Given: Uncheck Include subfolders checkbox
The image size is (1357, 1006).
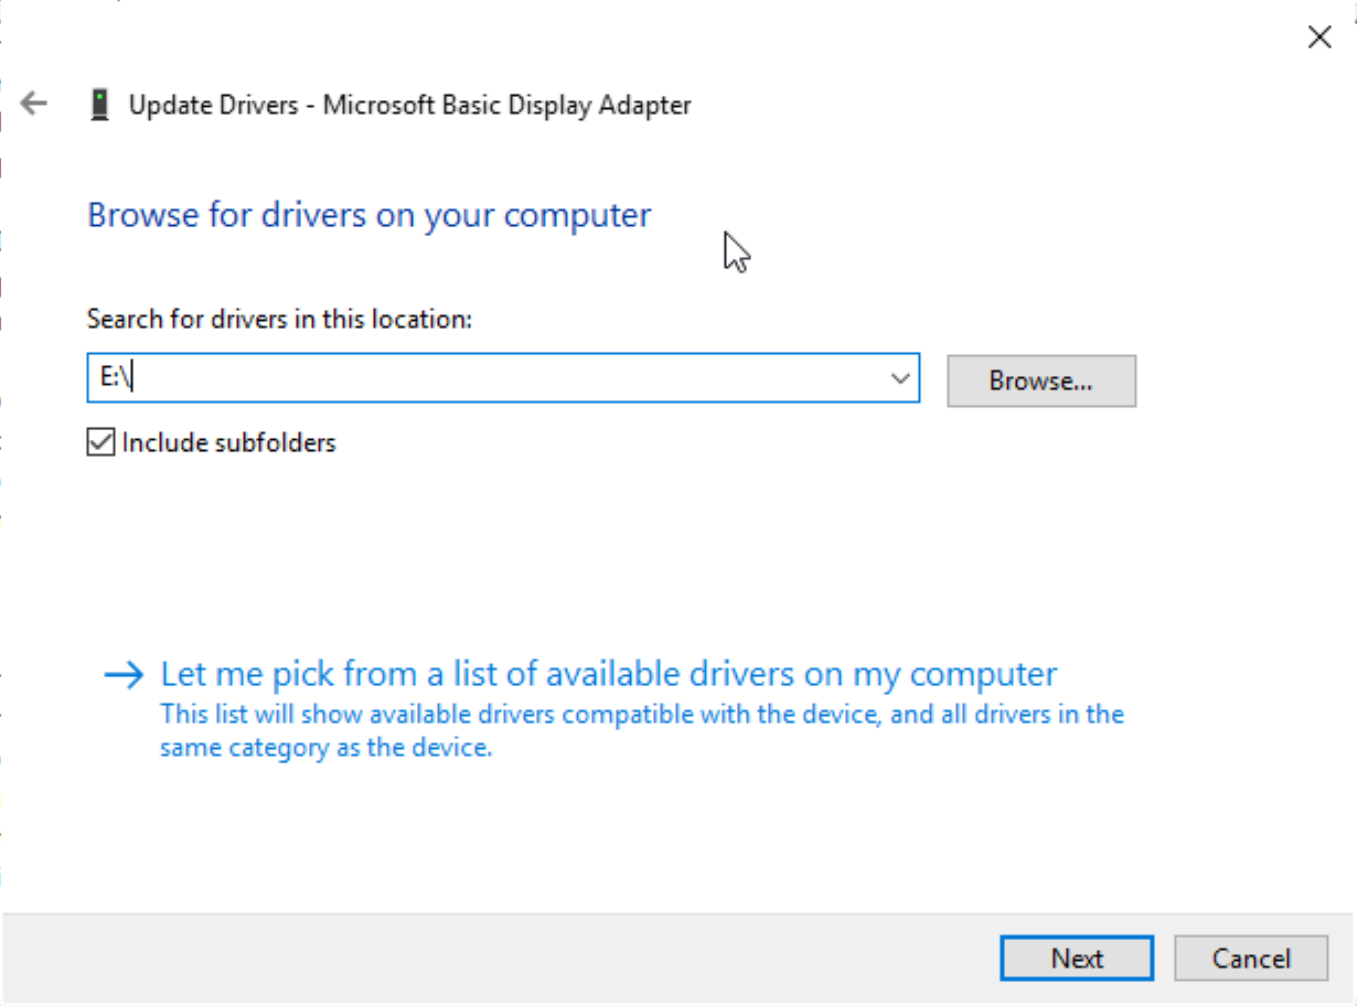Looking at the screenshot, I should click(x=100, y=442).
